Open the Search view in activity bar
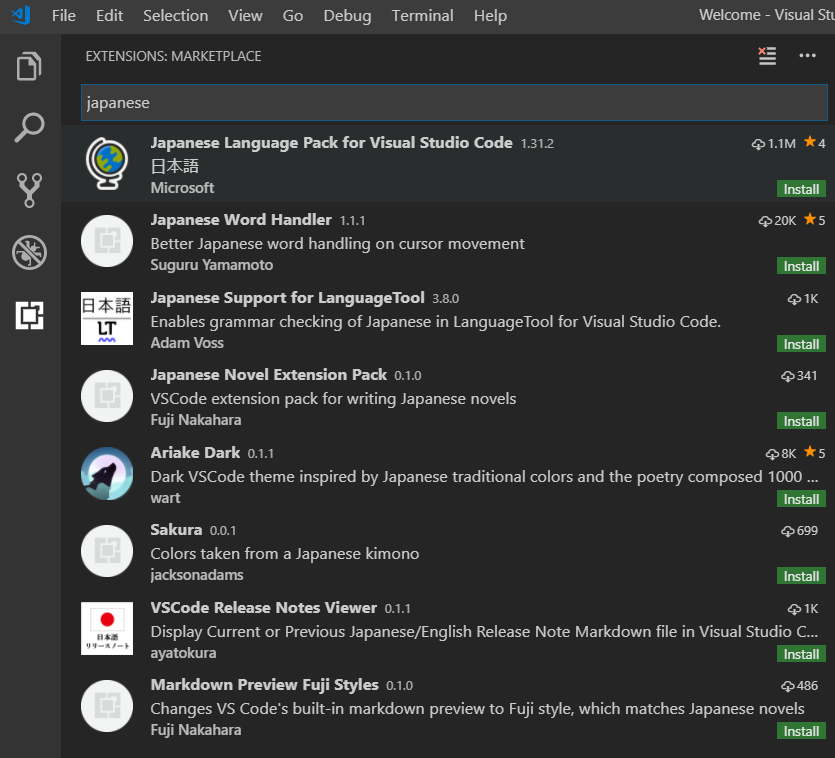835x758 pixels. click(29, 127)
